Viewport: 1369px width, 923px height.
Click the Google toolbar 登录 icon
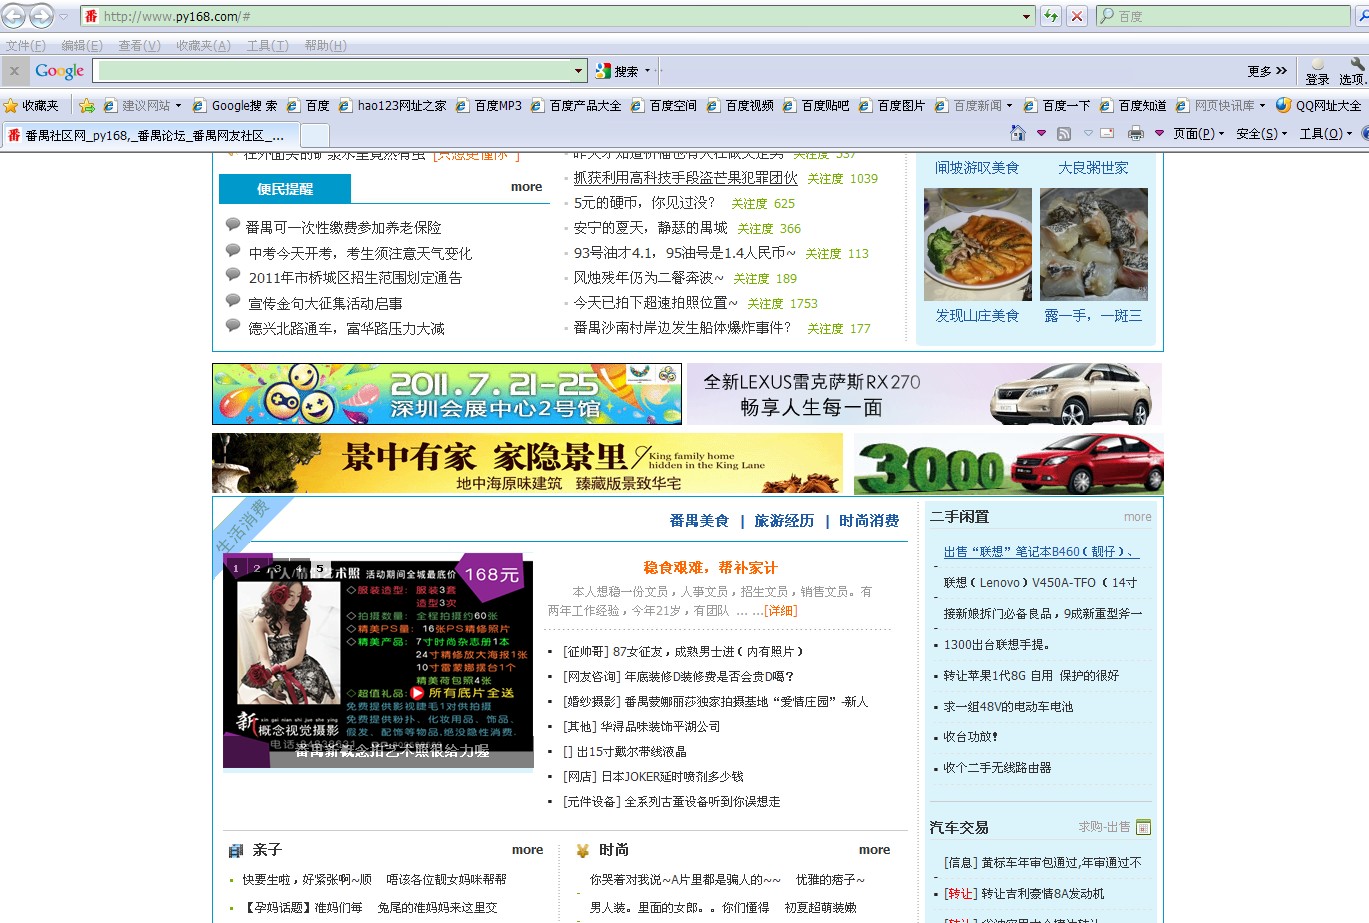click(1317, 71)
